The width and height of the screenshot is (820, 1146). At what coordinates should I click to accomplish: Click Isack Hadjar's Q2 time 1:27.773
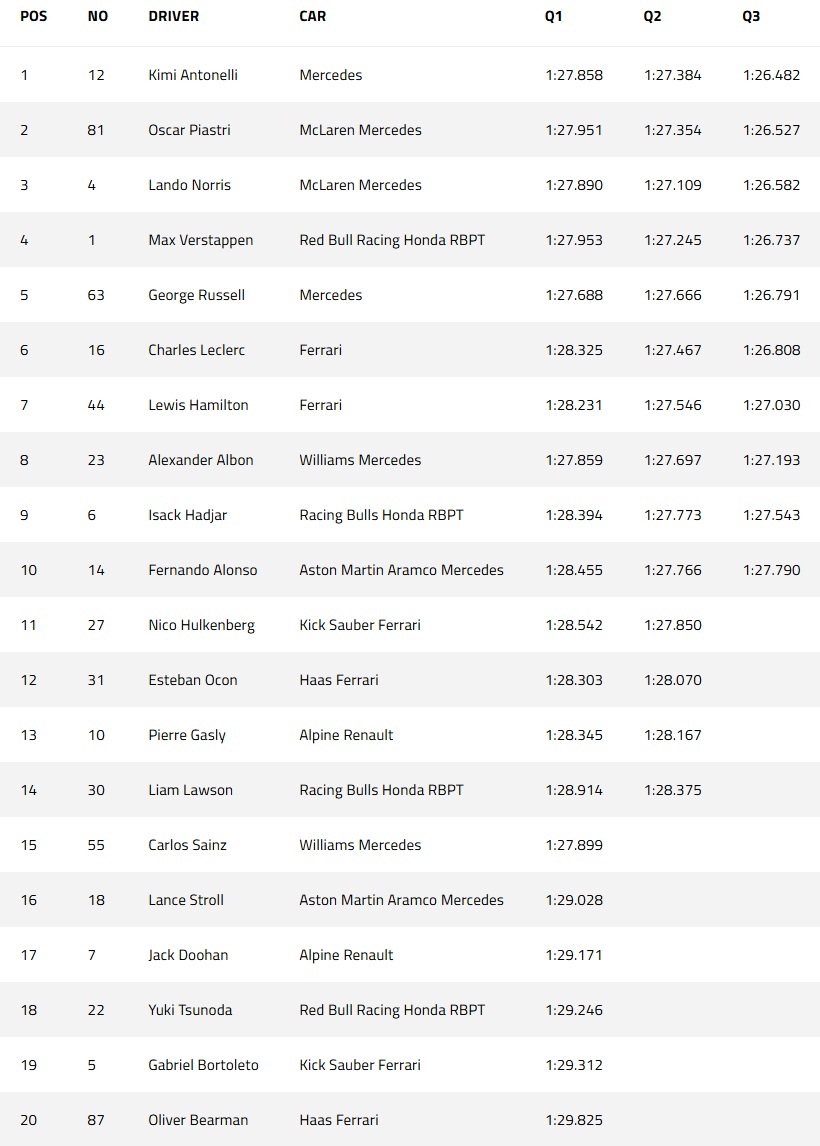point(672,515)
